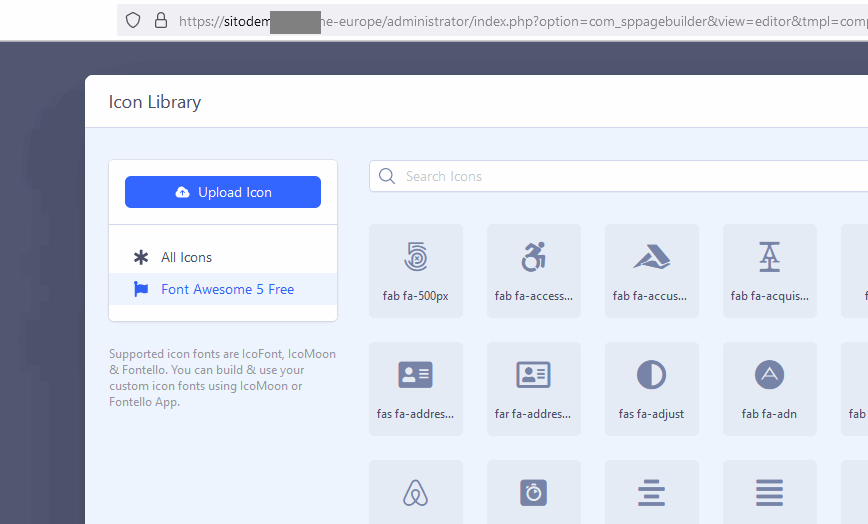Pick the align-center lines icon

(652, 492)
